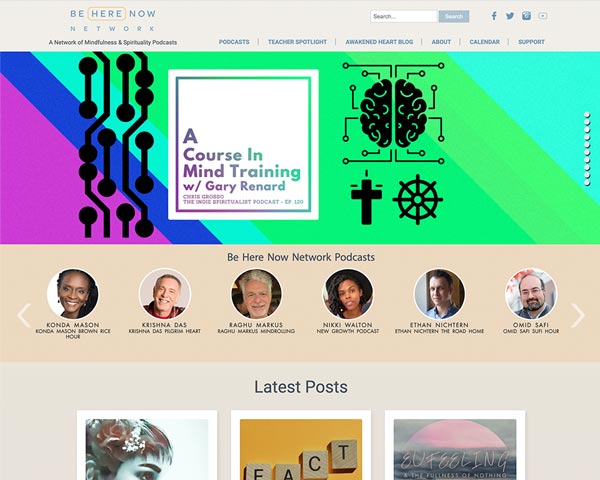
Task: Select the first hero slider dot indicator
Action: tap(587, 114)
